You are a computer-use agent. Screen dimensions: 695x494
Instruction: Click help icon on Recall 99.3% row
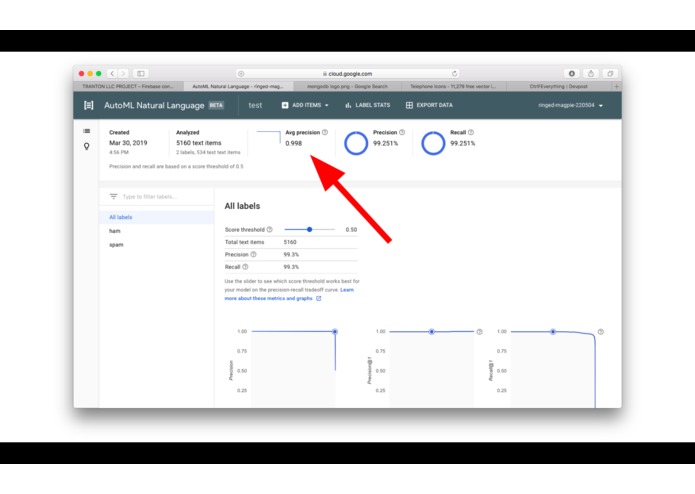(245, 267)
